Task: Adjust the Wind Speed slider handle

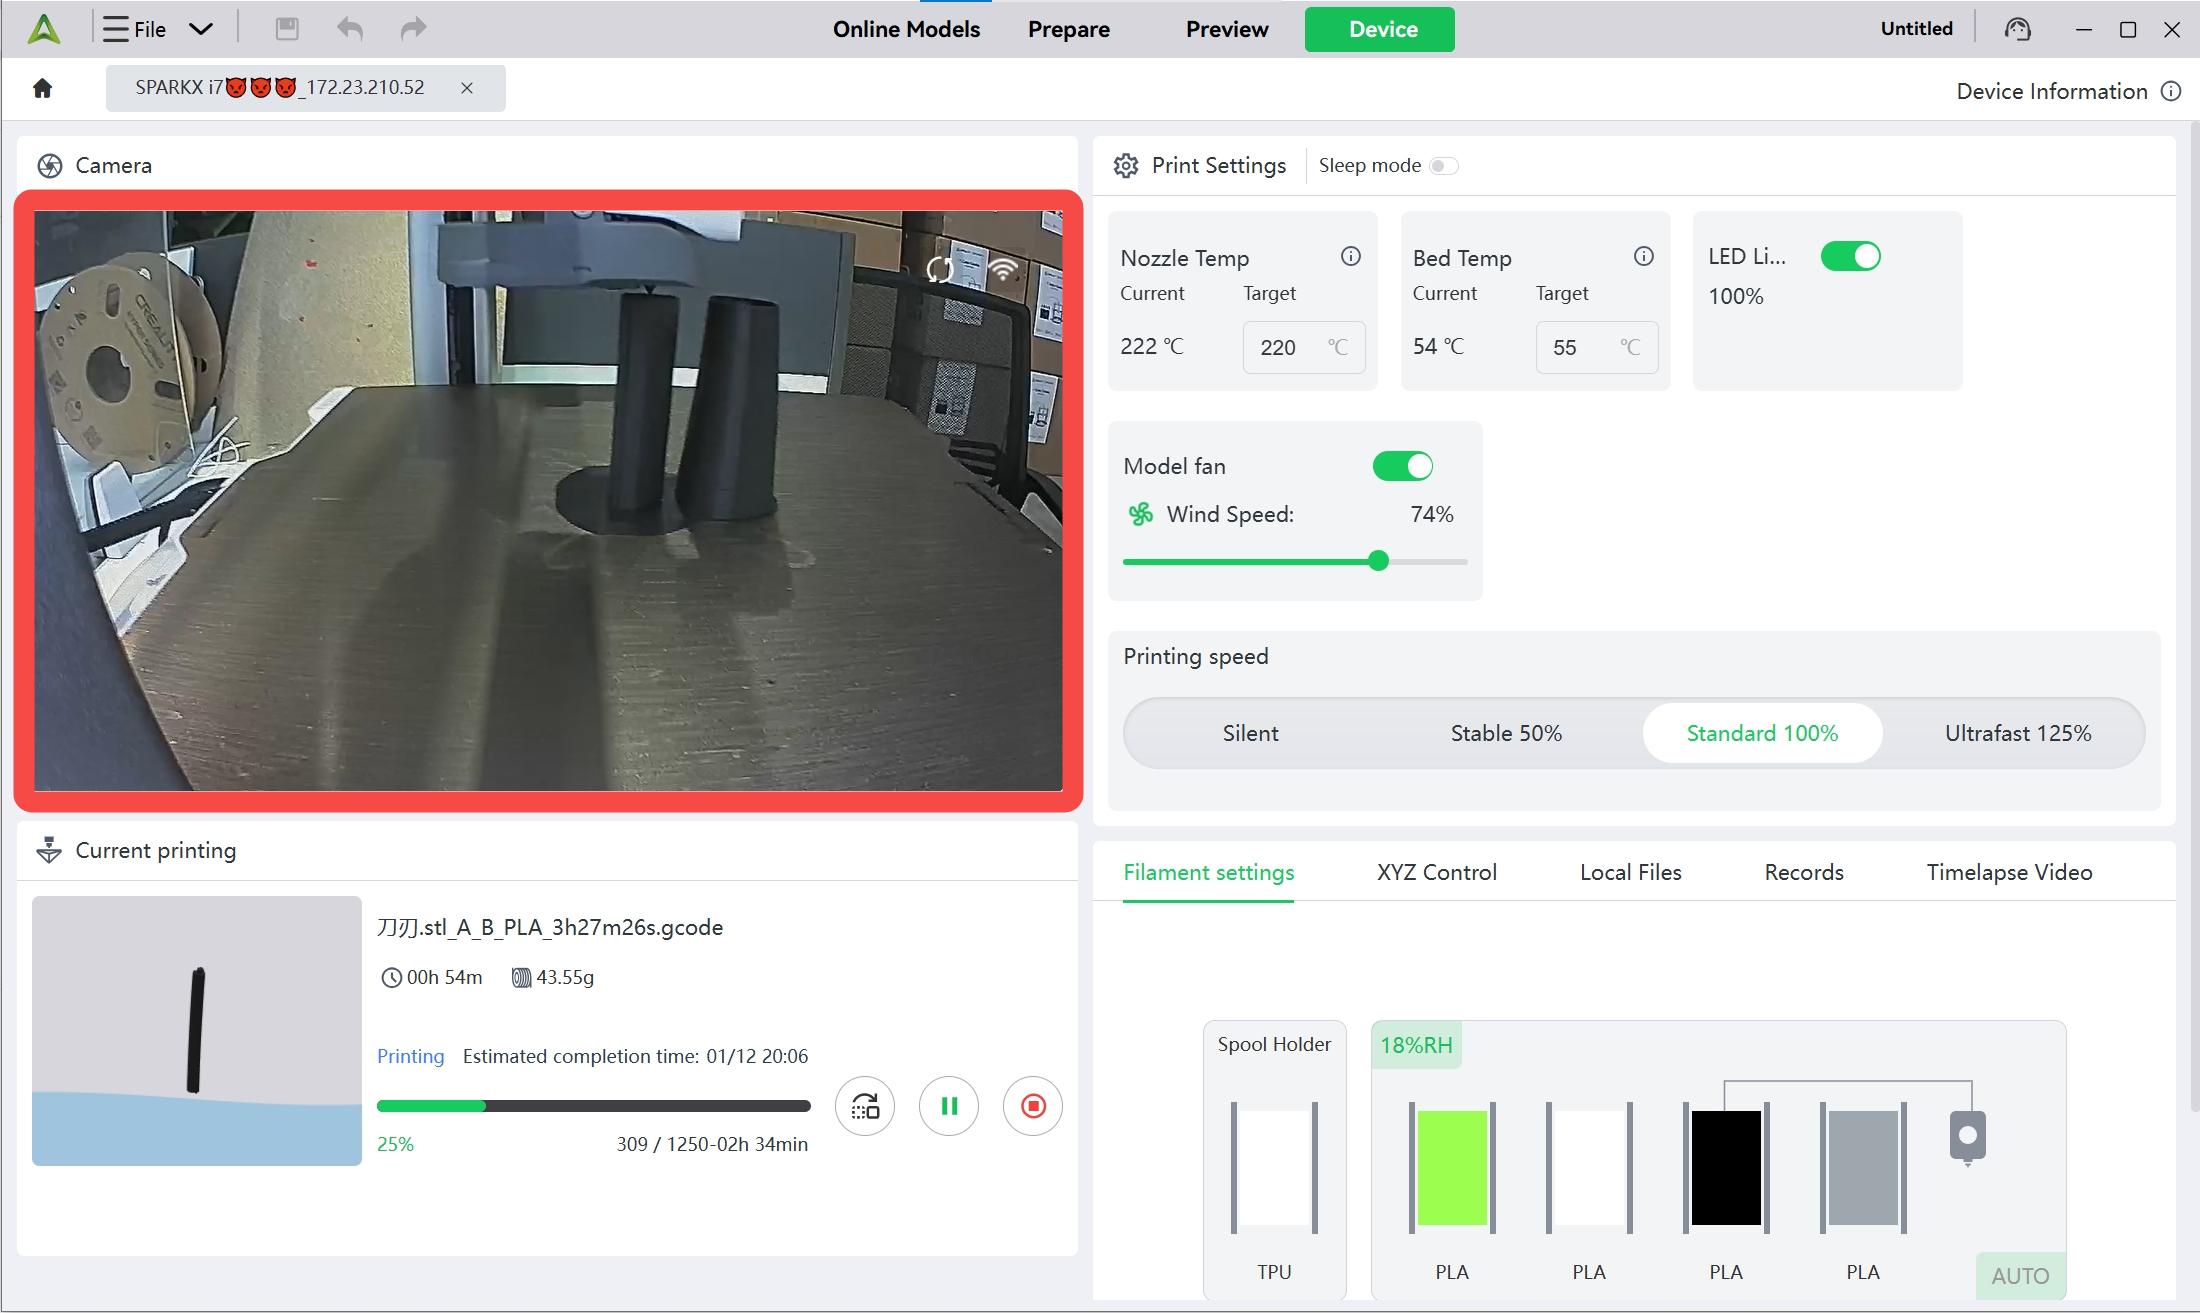Action: point(1378,561)
